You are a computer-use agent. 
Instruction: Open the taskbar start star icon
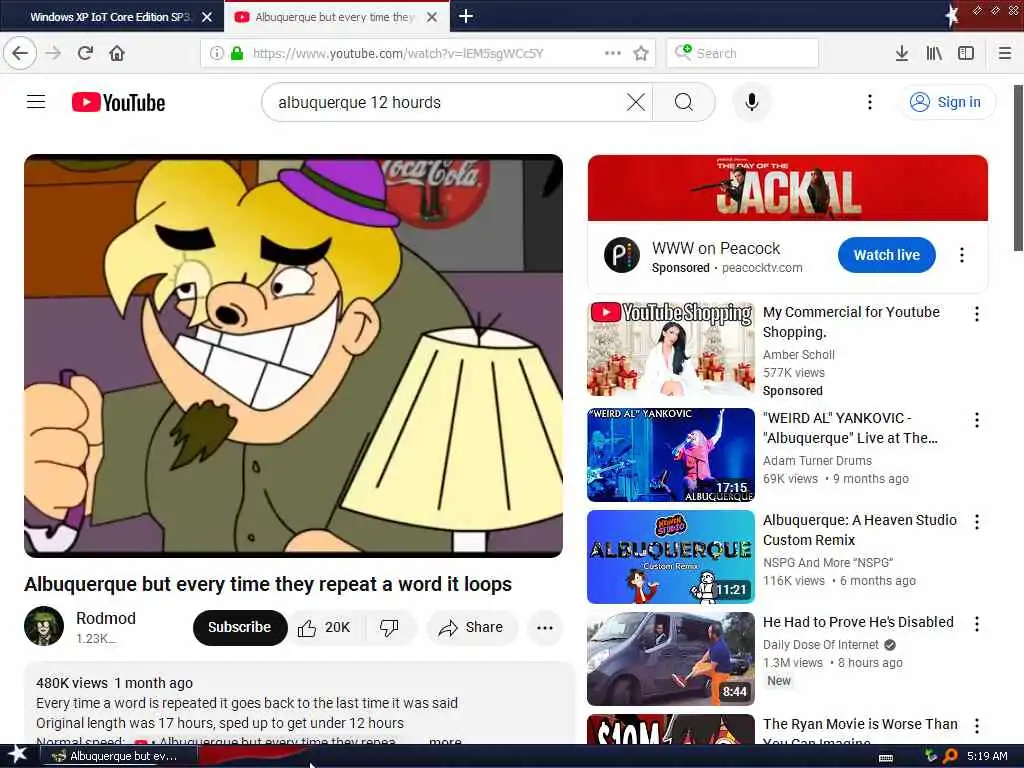17,755
